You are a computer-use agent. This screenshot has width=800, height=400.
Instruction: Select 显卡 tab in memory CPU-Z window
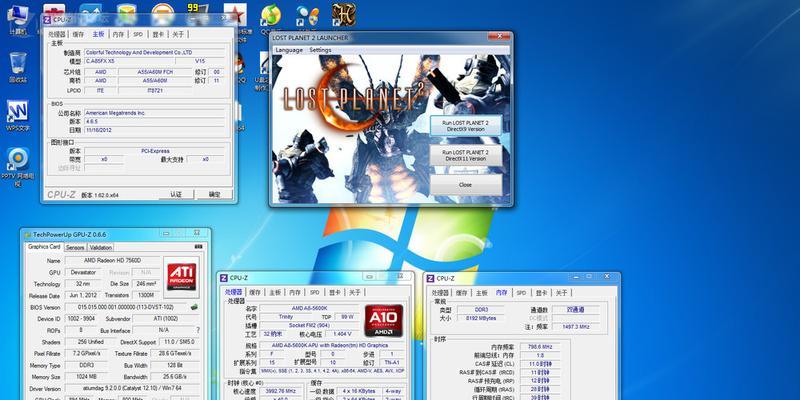tap(541, 293)
